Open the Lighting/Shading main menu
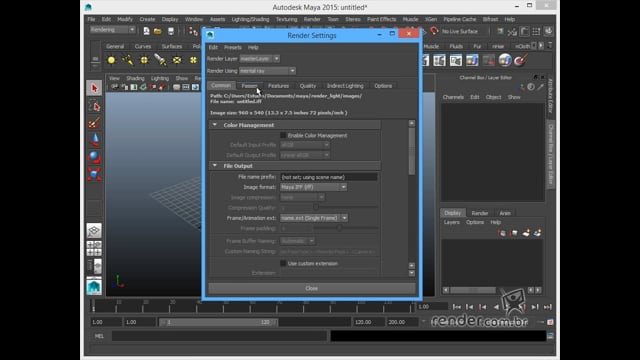640x360 pixels. (250, 19)
